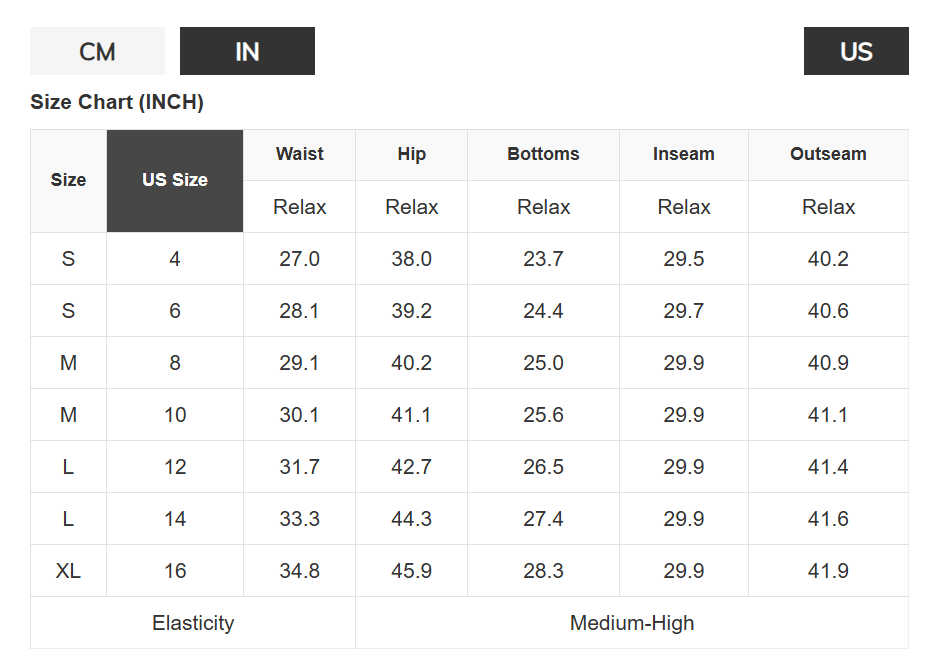The width and height of the screenshot is (940, 672).
Task: Click hip value 45.9
Action: (x=411, y=571)
